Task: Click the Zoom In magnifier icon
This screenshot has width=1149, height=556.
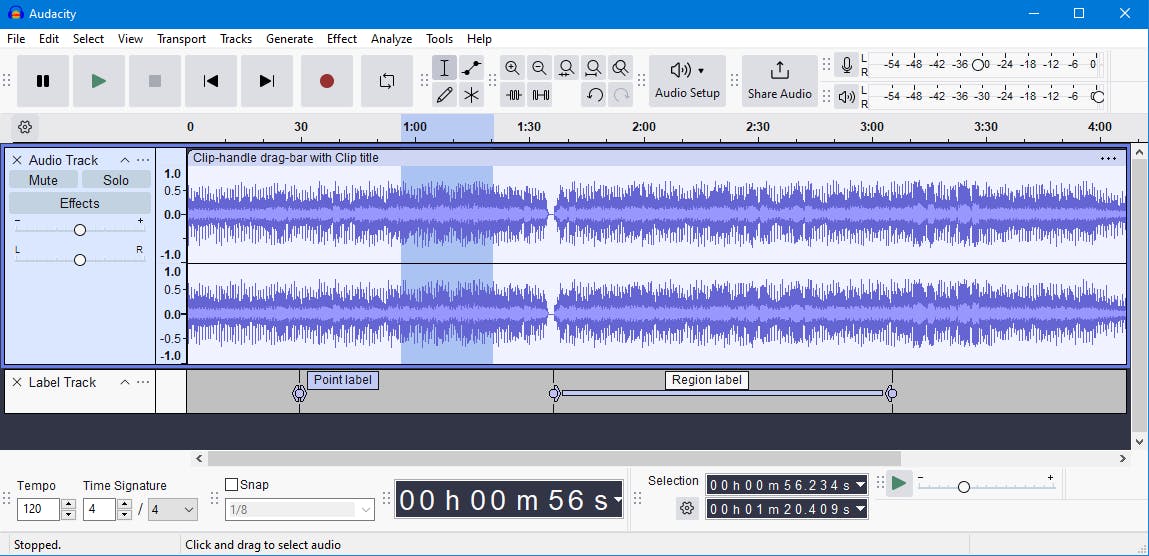Action: tap(512, 68)
